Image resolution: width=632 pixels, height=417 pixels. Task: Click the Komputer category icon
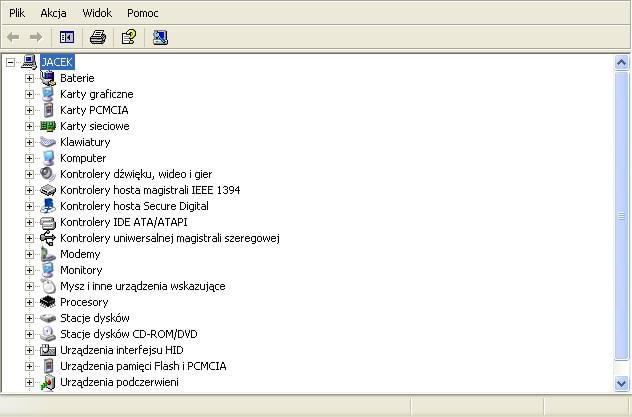pos(48,158)
